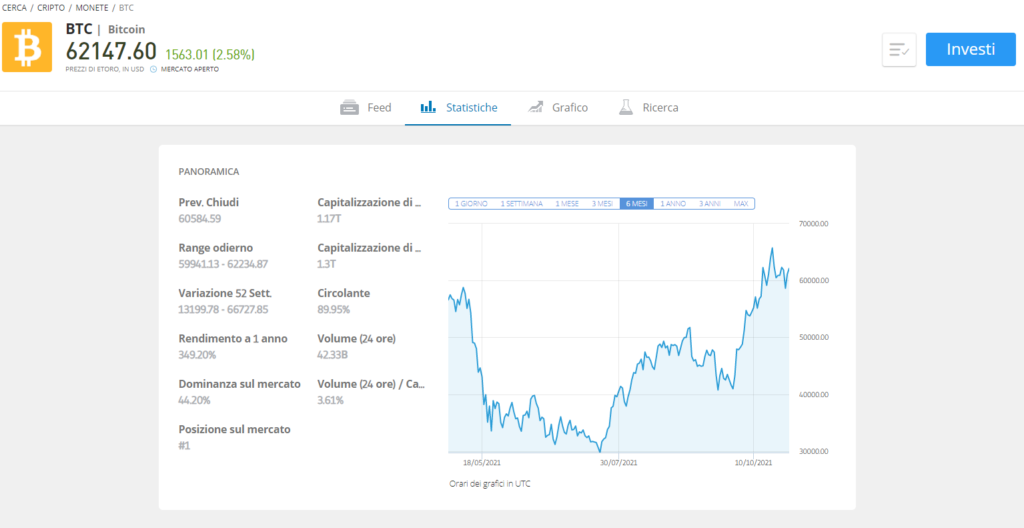Viewport: 1024px width, 528px height.
Task: Click the Volume (24 ore) label
Action: point(357,338)
